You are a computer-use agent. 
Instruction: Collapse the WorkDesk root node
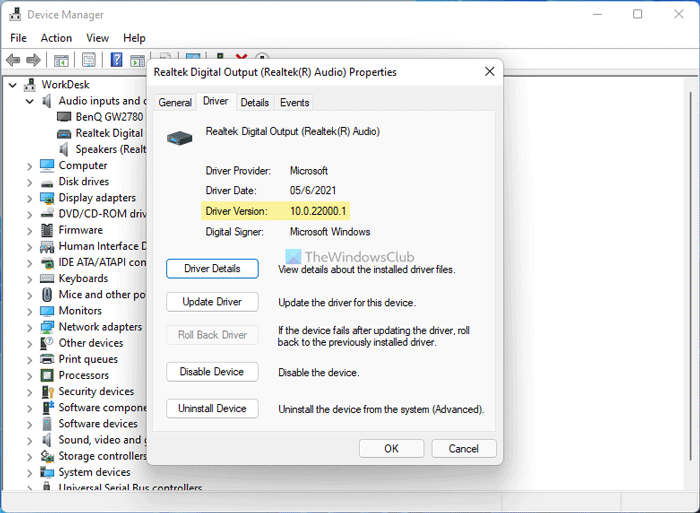click(x=13, y=85)
